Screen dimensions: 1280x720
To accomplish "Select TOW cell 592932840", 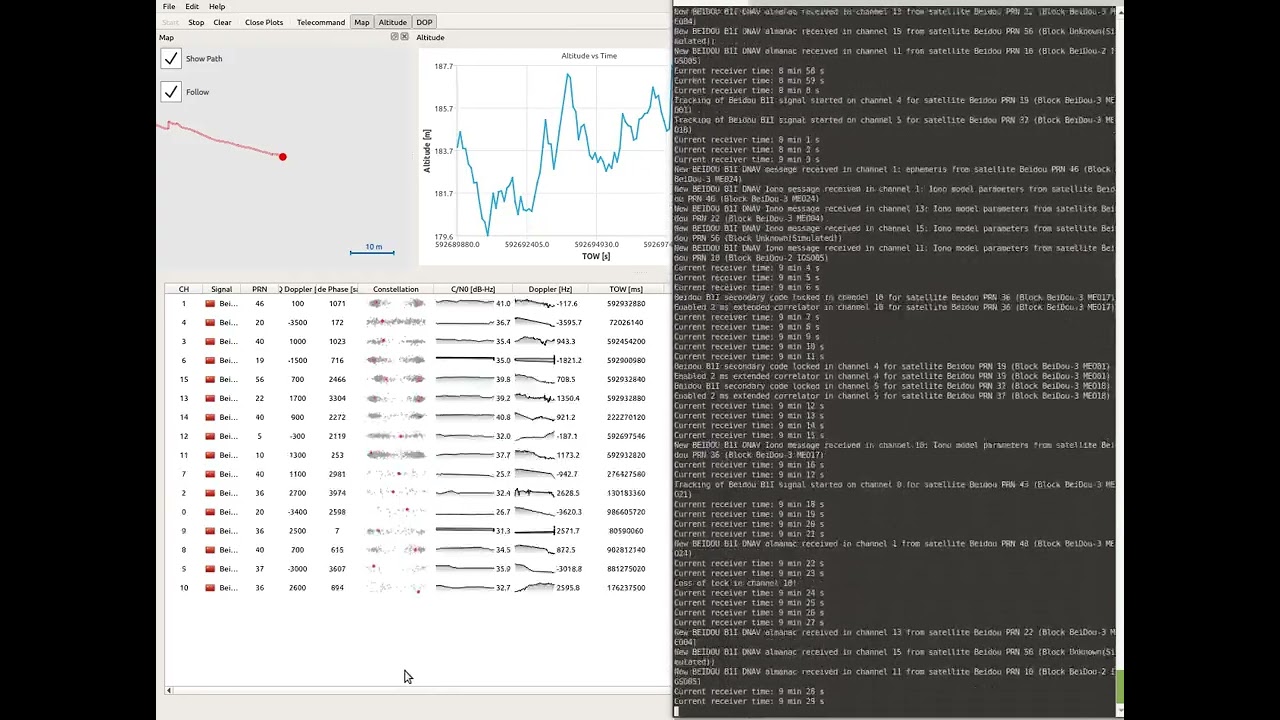I will [626, 379].
